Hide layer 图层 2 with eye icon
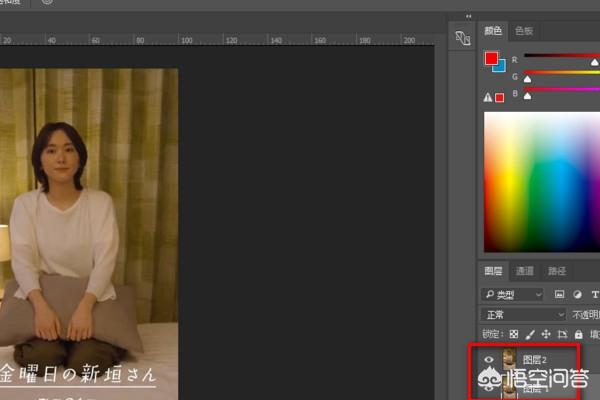Image resolution: width=600 pixels, height=400 pixels. click(x=490, y=358)
